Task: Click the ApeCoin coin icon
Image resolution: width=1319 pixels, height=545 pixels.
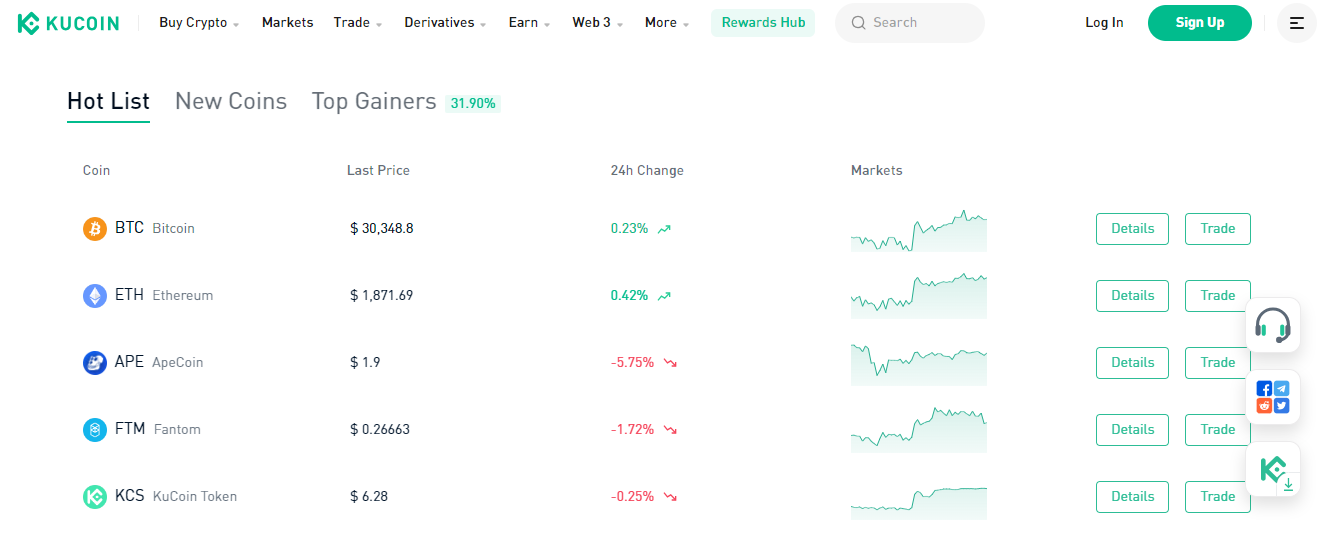Action: pyautogui.click(x=95, y=363)
